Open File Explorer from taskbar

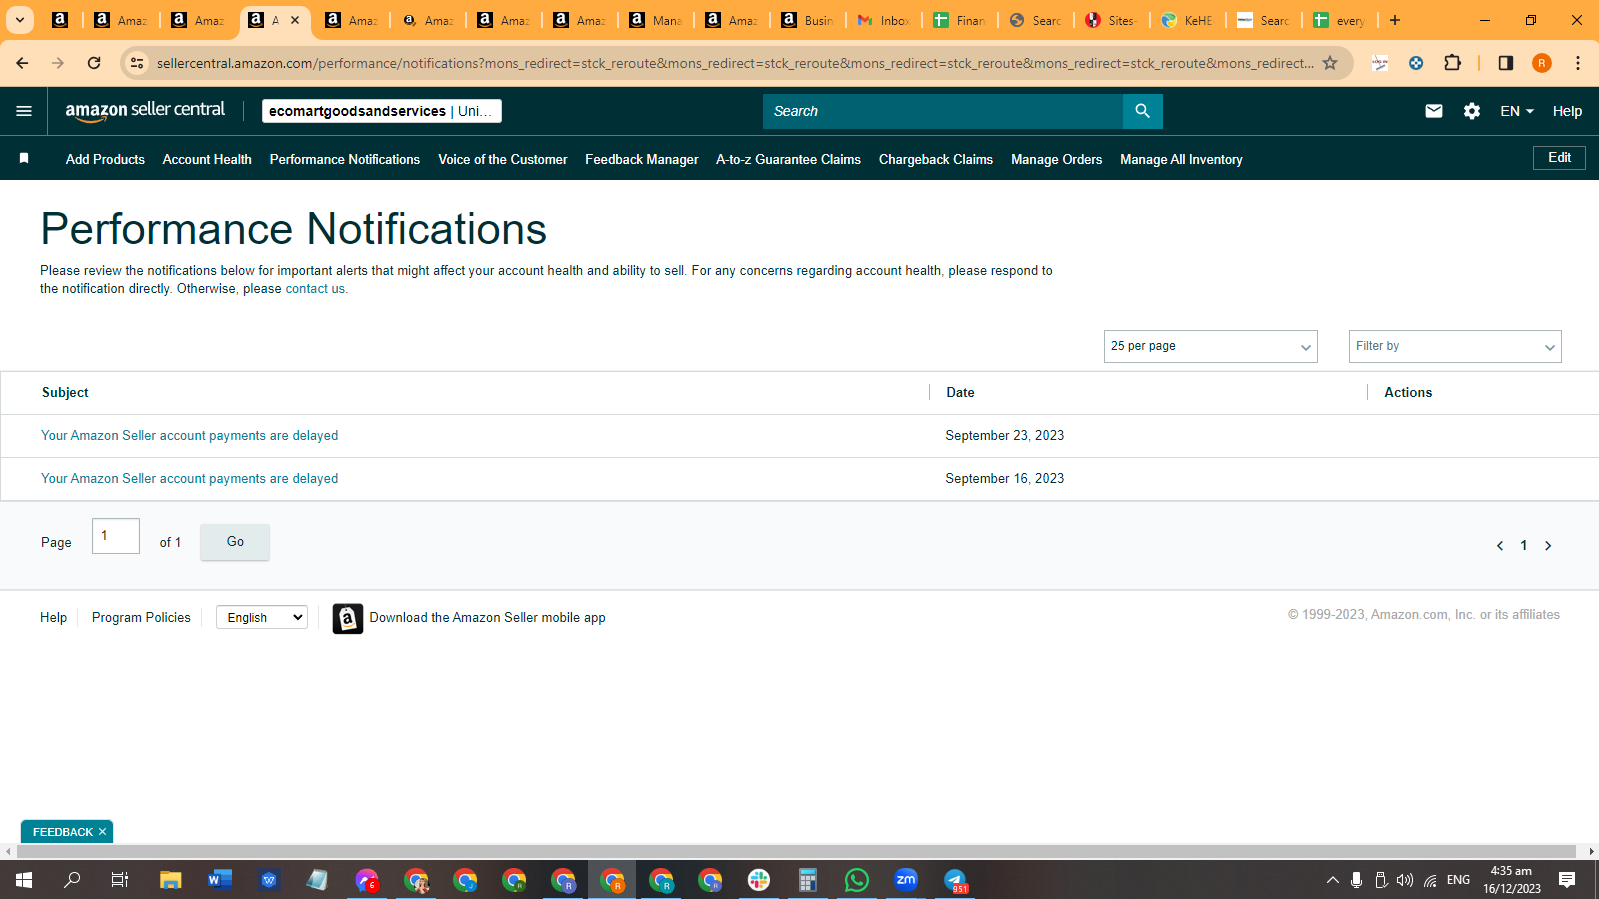click(171, 880)
